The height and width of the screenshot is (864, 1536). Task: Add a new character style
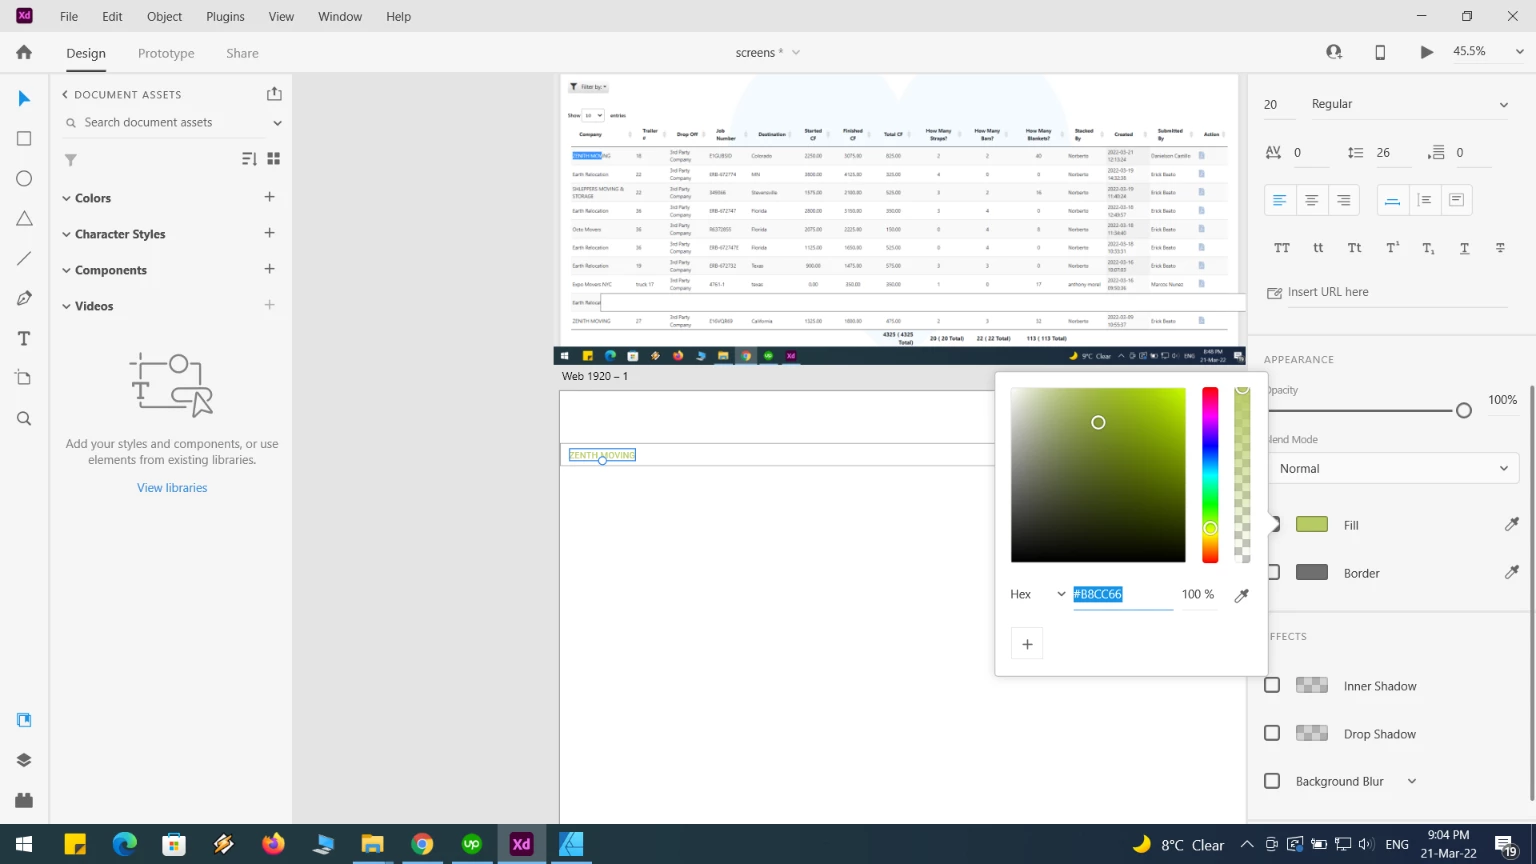click(x=269, y=233)
